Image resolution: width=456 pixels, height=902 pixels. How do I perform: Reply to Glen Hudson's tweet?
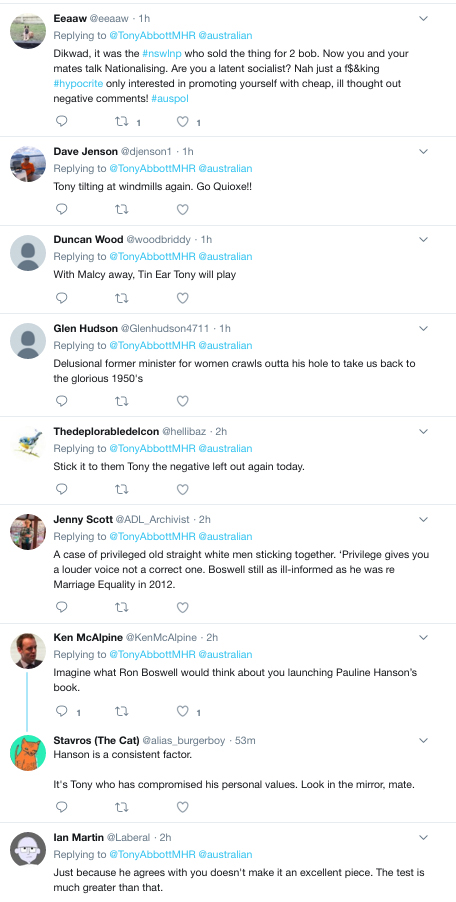[x=62, y=400]
